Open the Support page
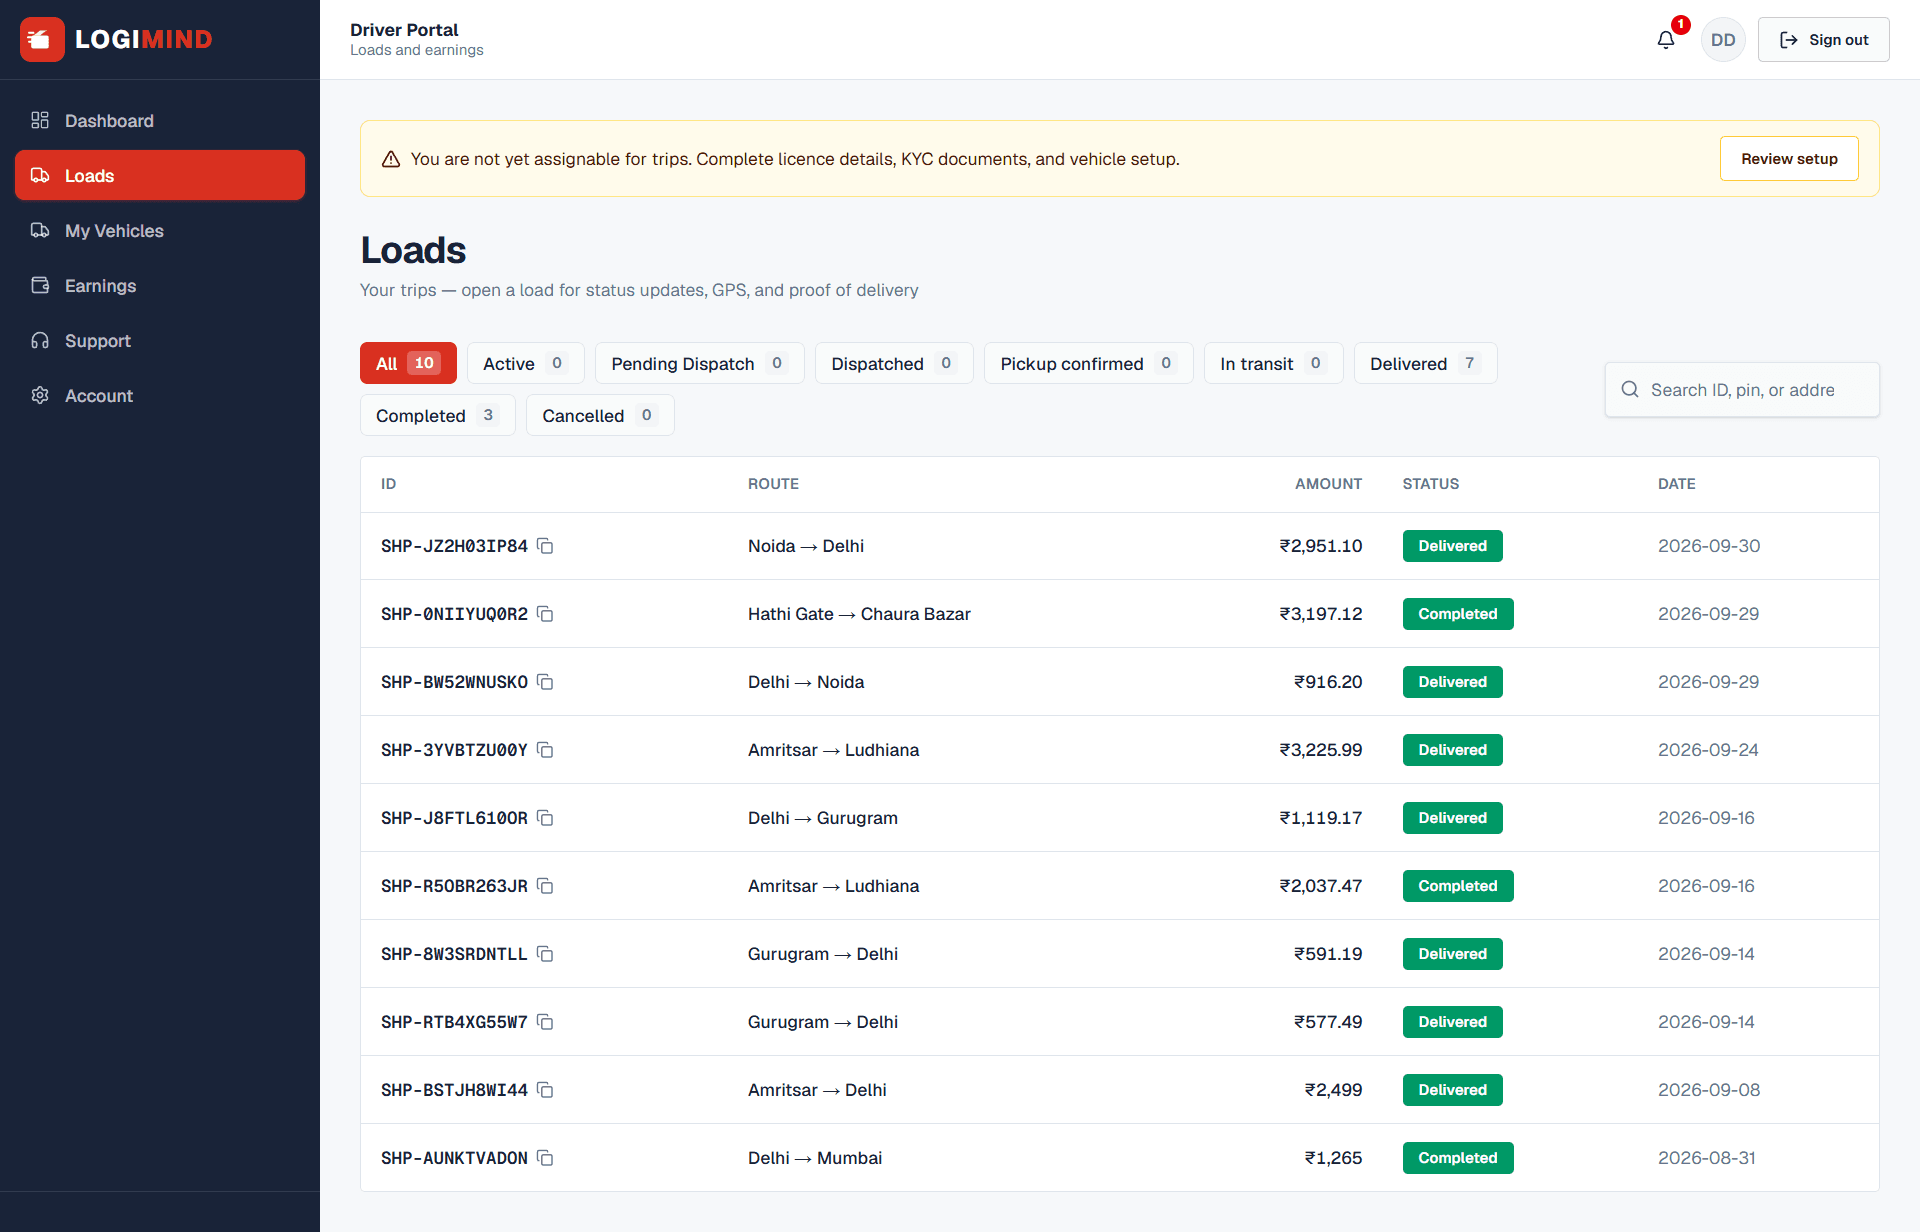 coord(160,340)
